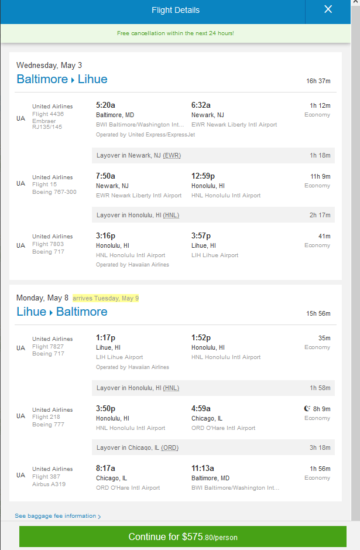Click ORD link in Chicago layover row
The height and width of the screenshot is (550, 360).
[x=170, y=448]
